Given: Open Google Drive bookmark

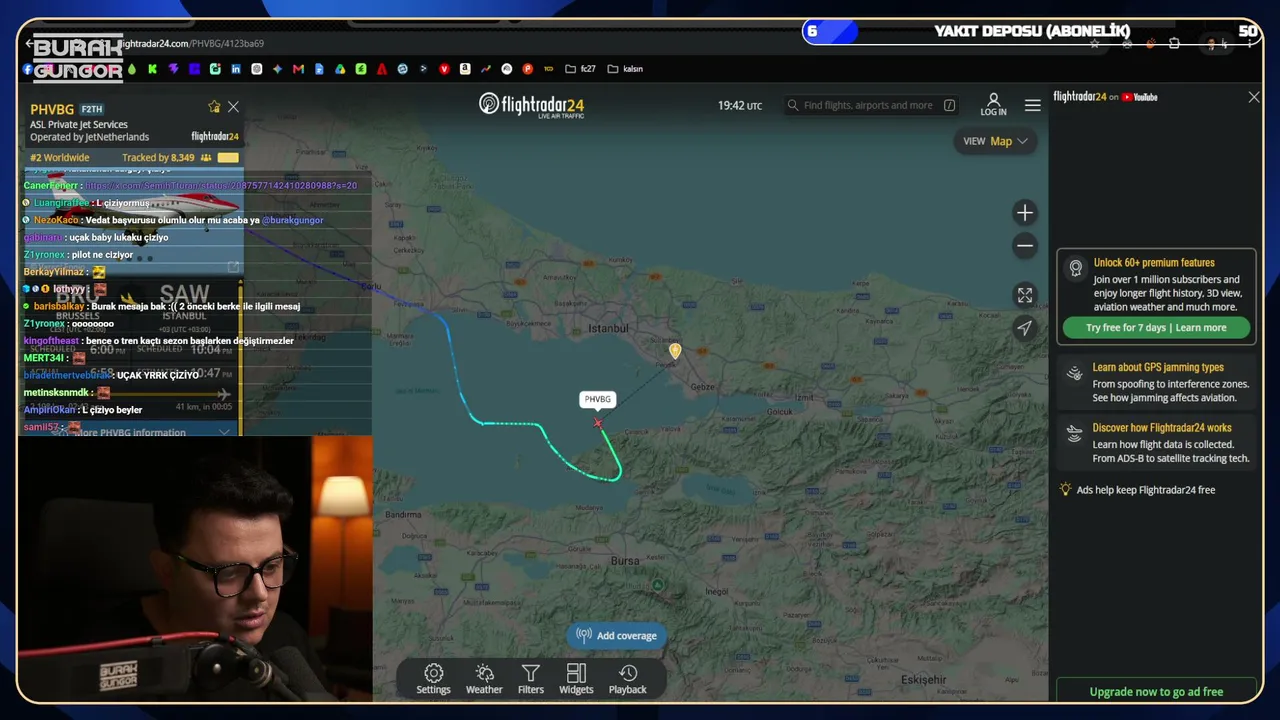Looking at the screenshot, I should pos(340,69).
